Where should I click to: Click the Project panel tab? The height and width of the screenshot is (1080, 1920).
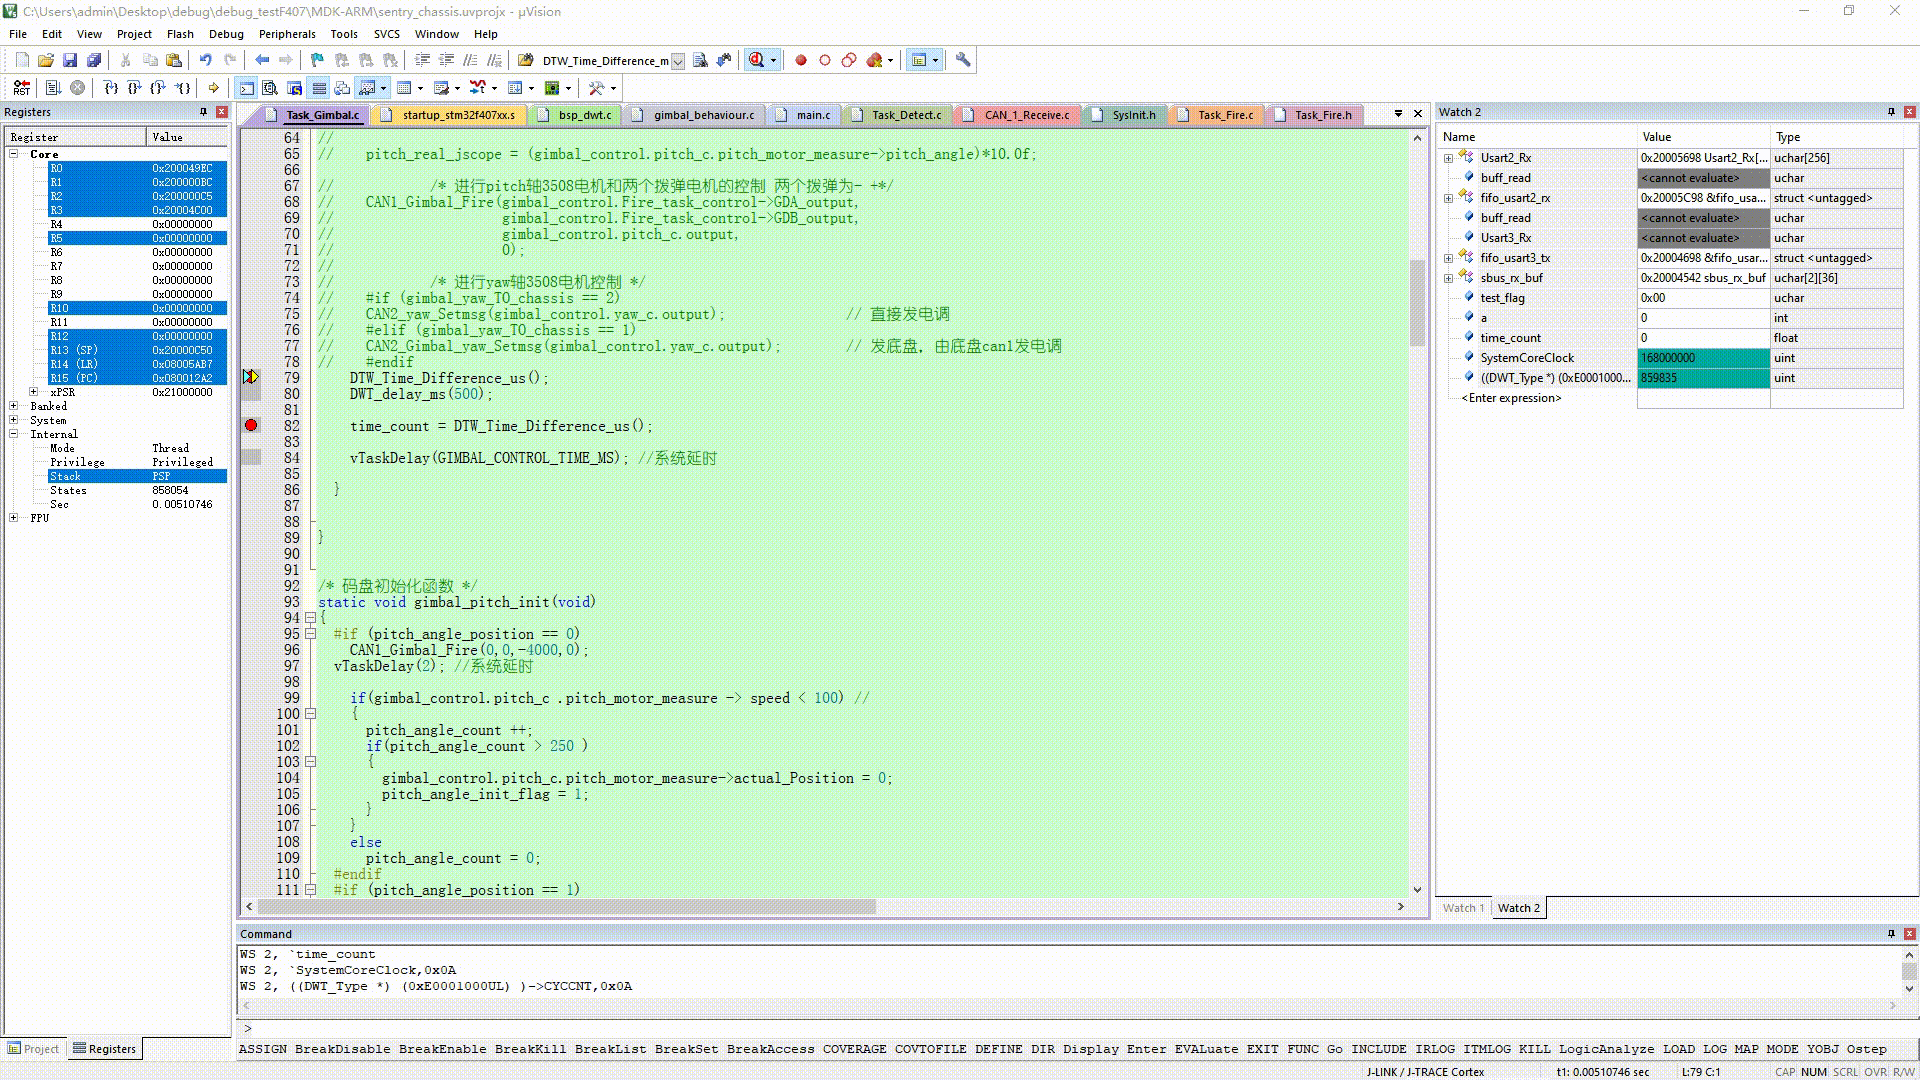click(x=33, y=1049)
